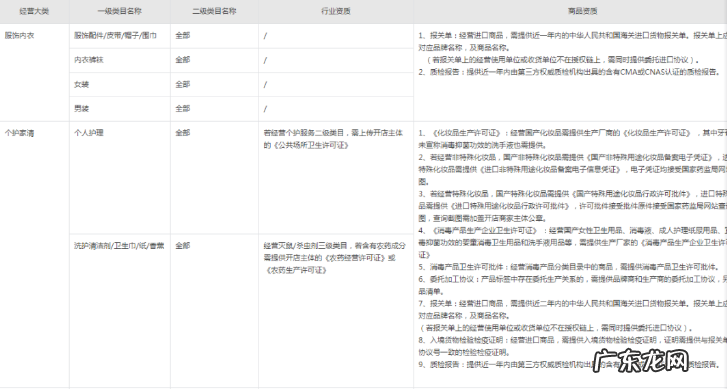Click item 1 《化妆品生产许可证》 line
Screen dimensions: 727x390
click(x=572, y=133)
